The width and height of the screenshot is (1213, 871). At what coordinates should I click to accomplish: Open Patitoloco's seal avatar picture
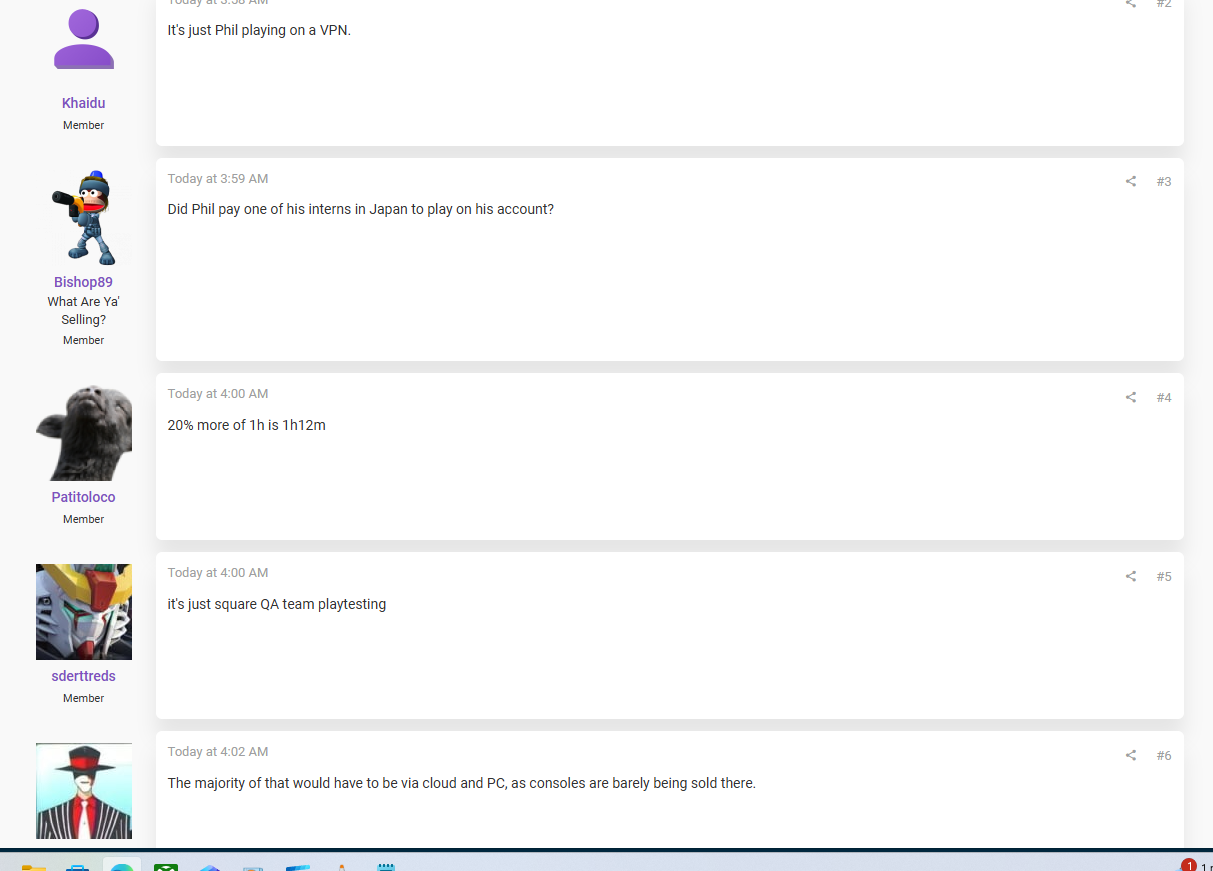point(84,433)
